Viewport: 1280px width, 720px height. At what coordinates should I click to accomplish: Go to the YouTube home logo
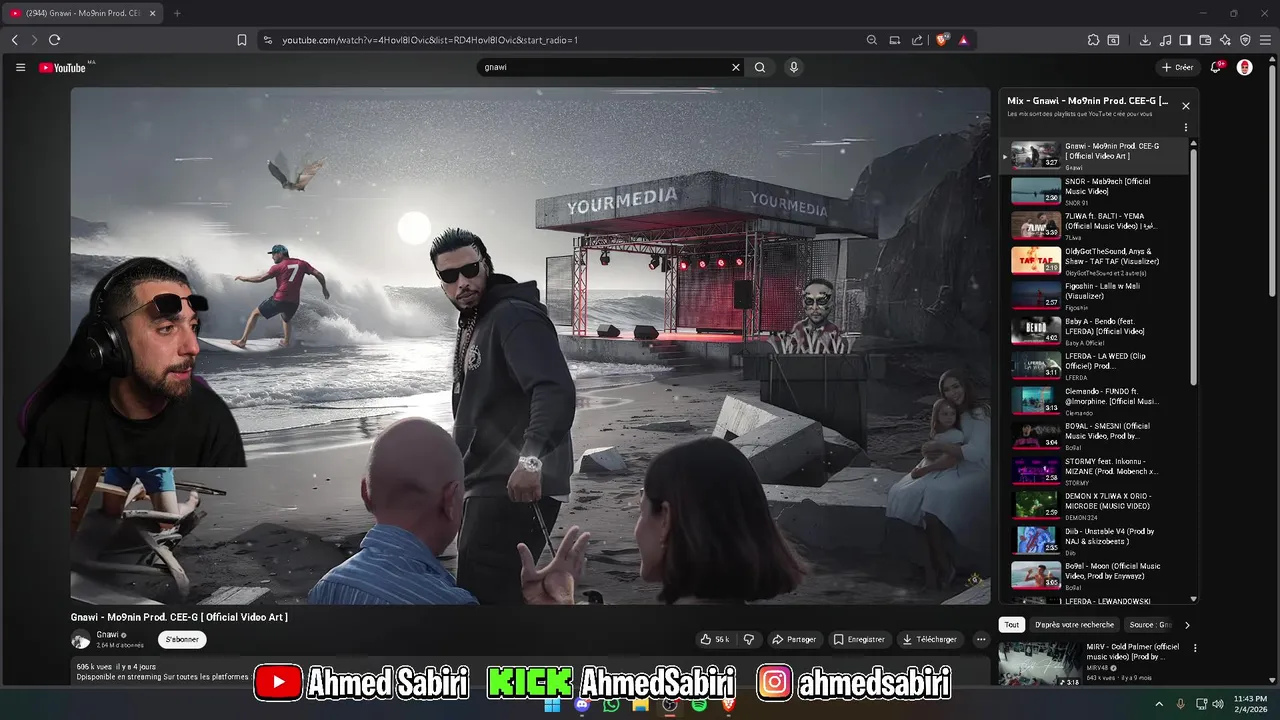click(x=63, y=67)
